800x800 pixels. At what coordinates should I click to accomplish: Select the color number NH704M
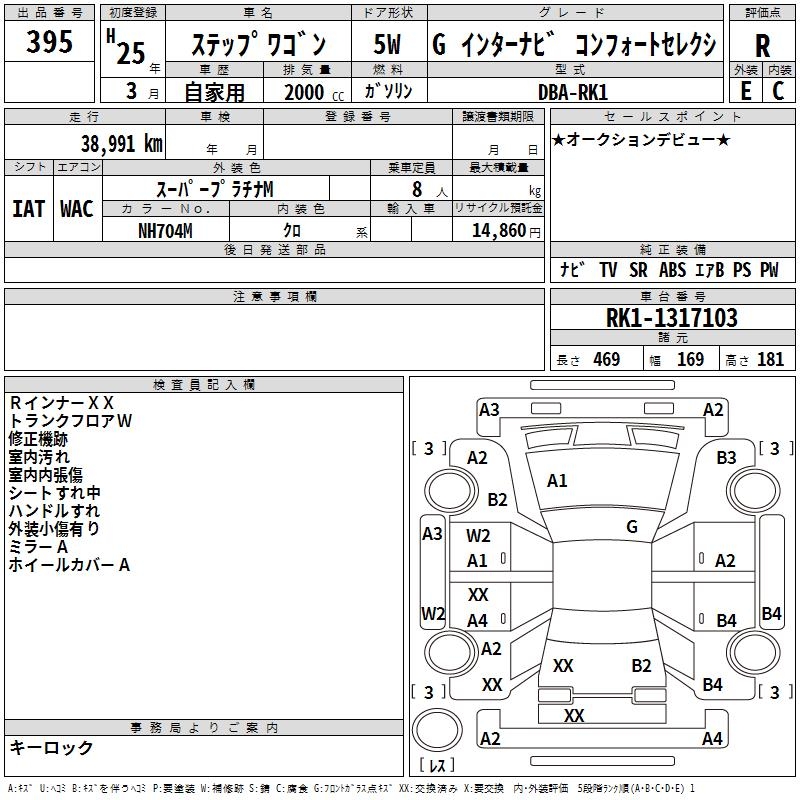[166, 229]
